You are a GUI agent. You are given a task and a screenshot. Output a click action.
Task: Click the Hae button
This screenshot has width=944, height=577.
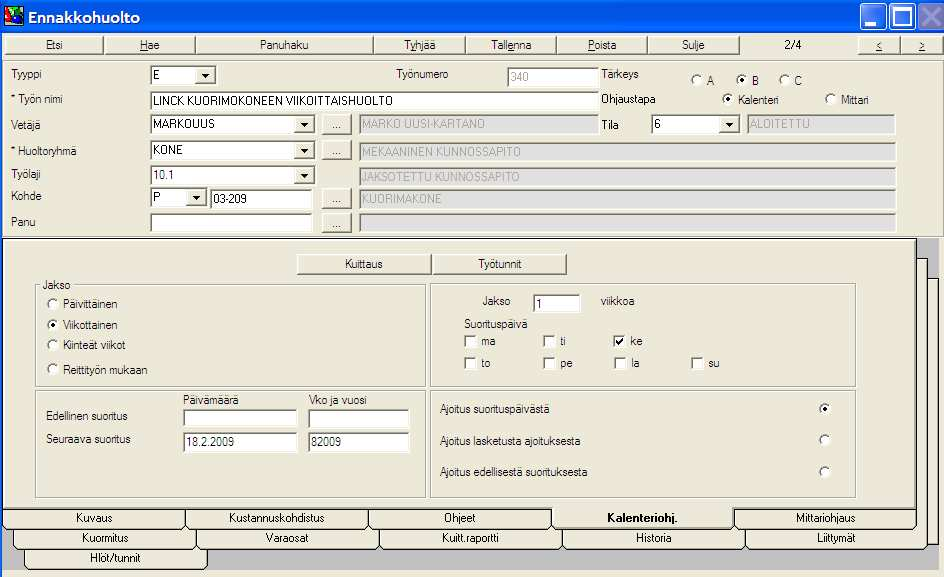(149, 45)
